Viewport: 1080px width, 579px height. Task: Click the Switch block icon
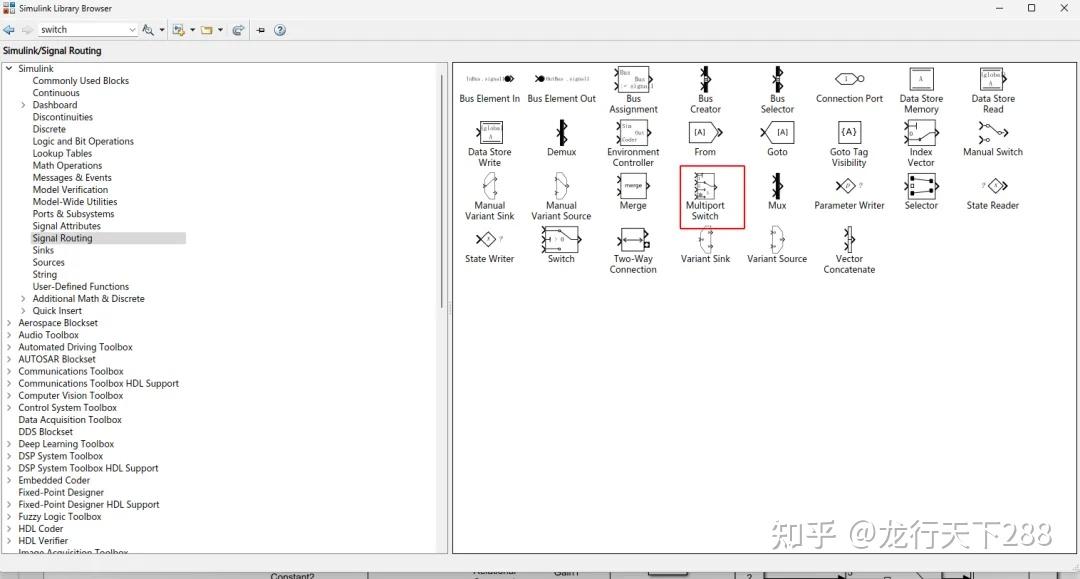click(x=561, y=240)
